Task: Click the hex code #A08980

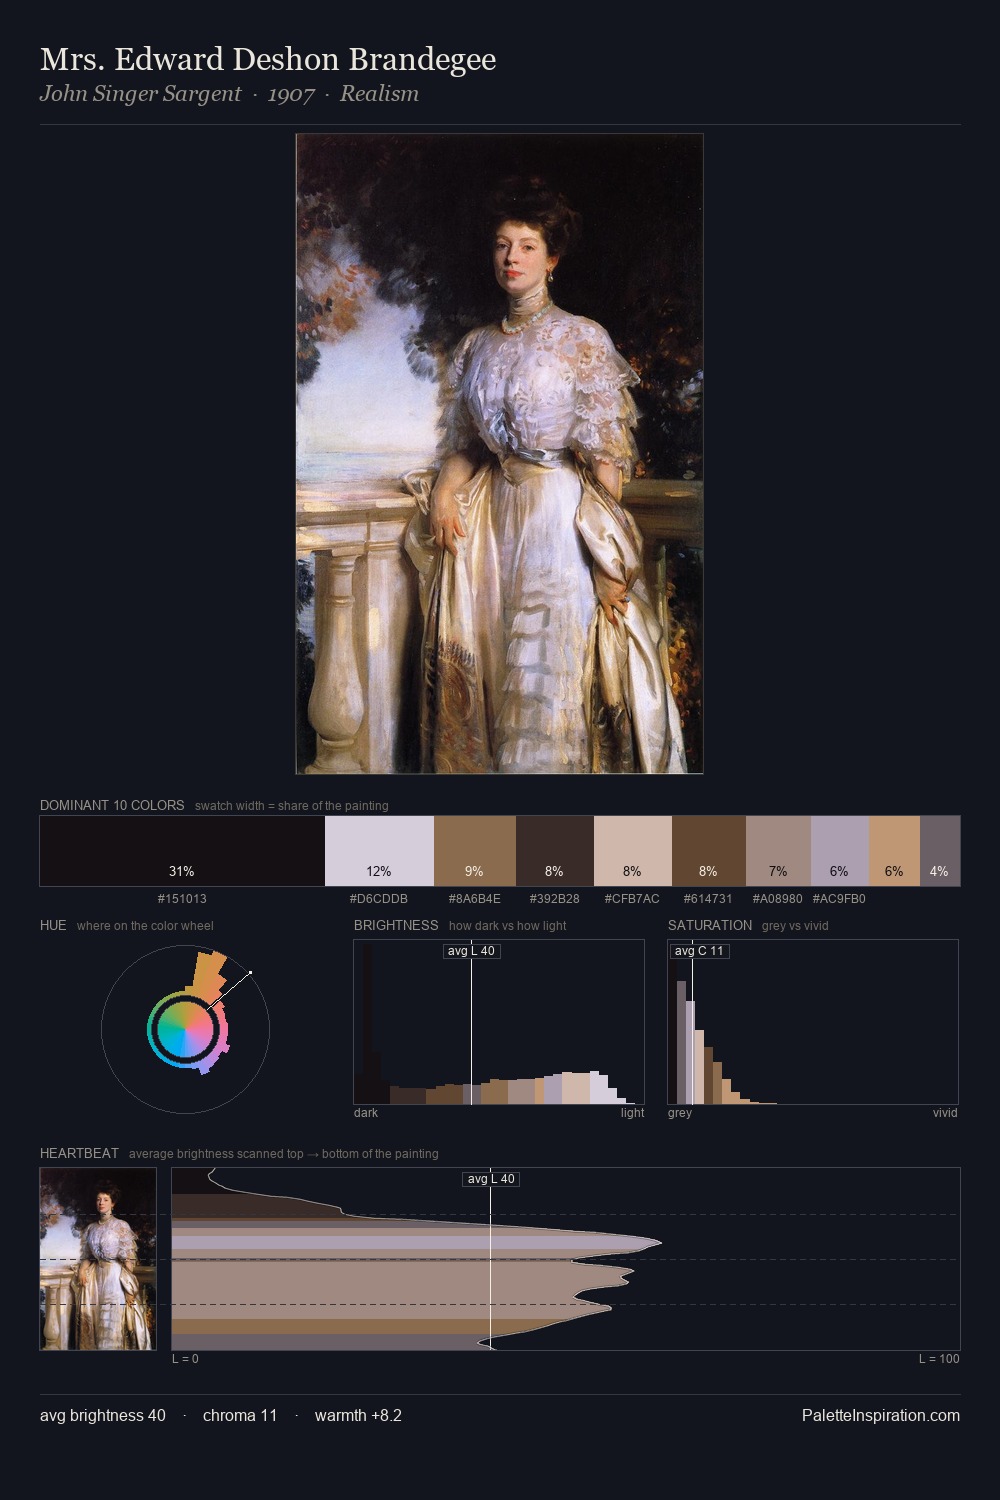Action: pyautogui.click(x=777, y=899)
